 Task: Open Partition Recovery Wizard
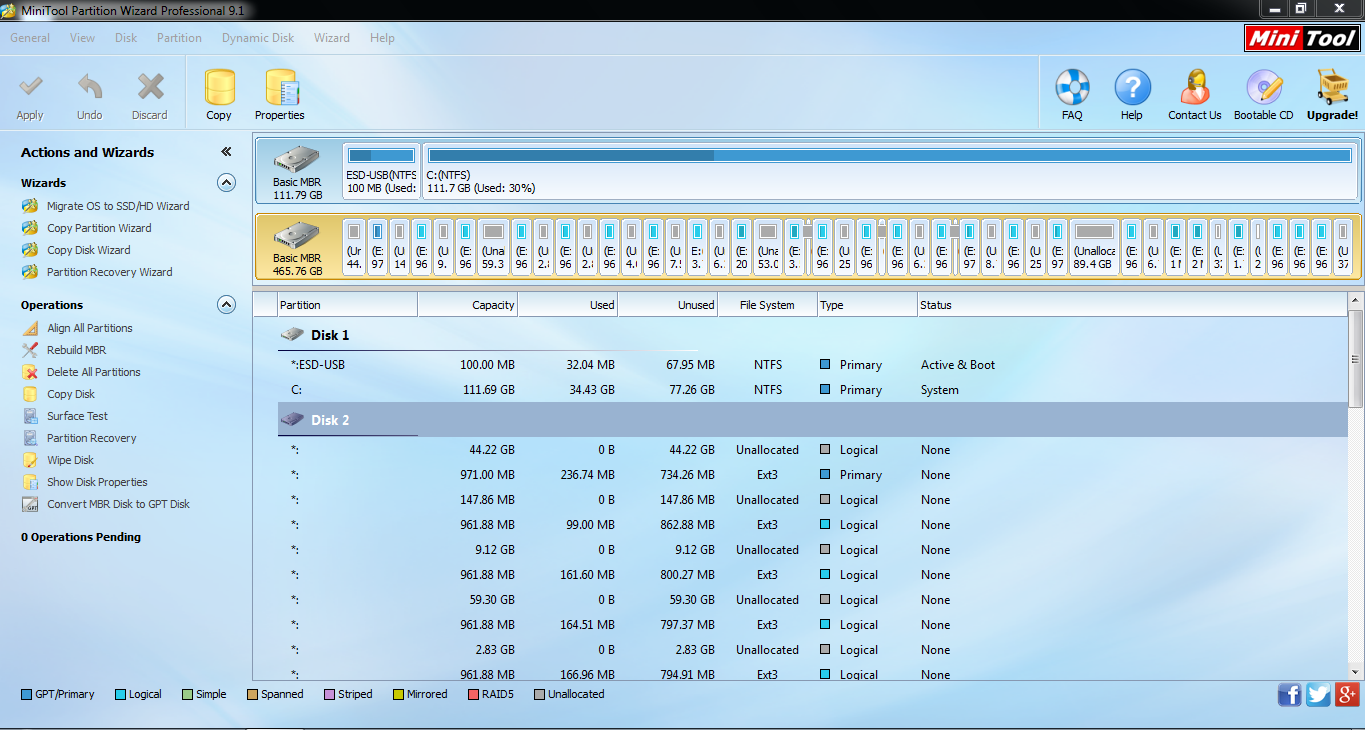pos(109,272)
